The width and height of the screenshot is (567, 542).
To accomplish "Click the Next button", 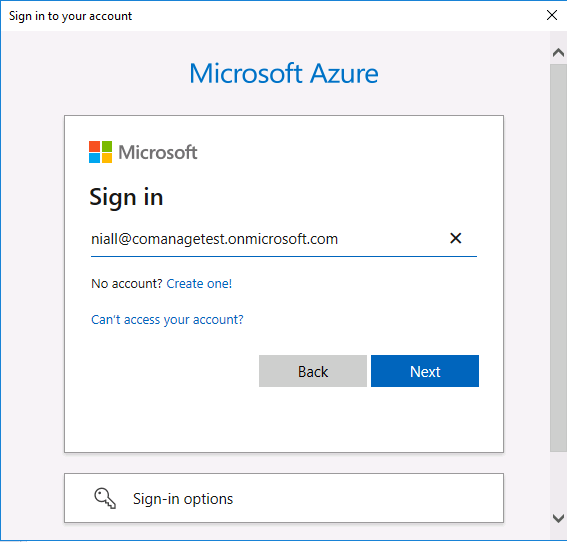I will (x=425, y=371).
